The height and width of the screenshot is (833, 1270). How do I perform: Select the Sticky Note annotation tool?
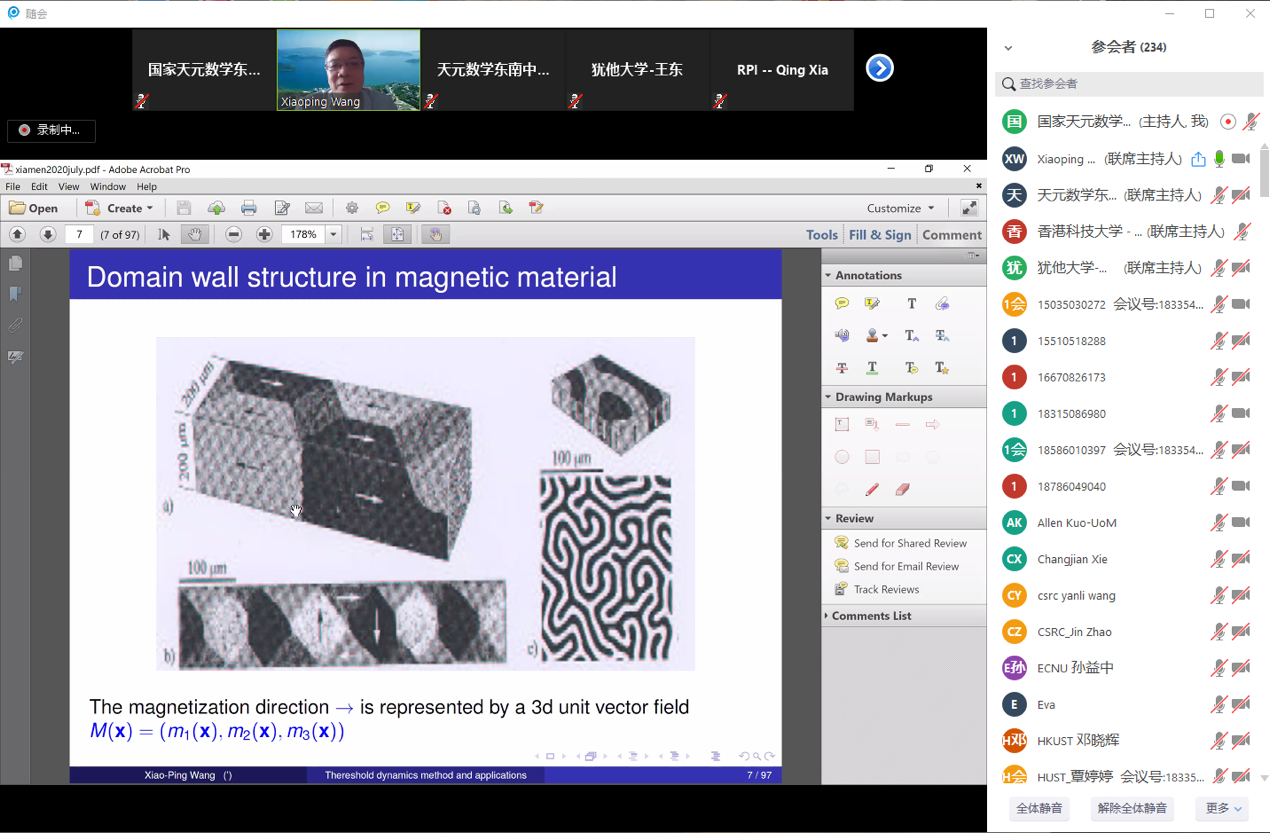pyautogui.click(x=842, y=304)
